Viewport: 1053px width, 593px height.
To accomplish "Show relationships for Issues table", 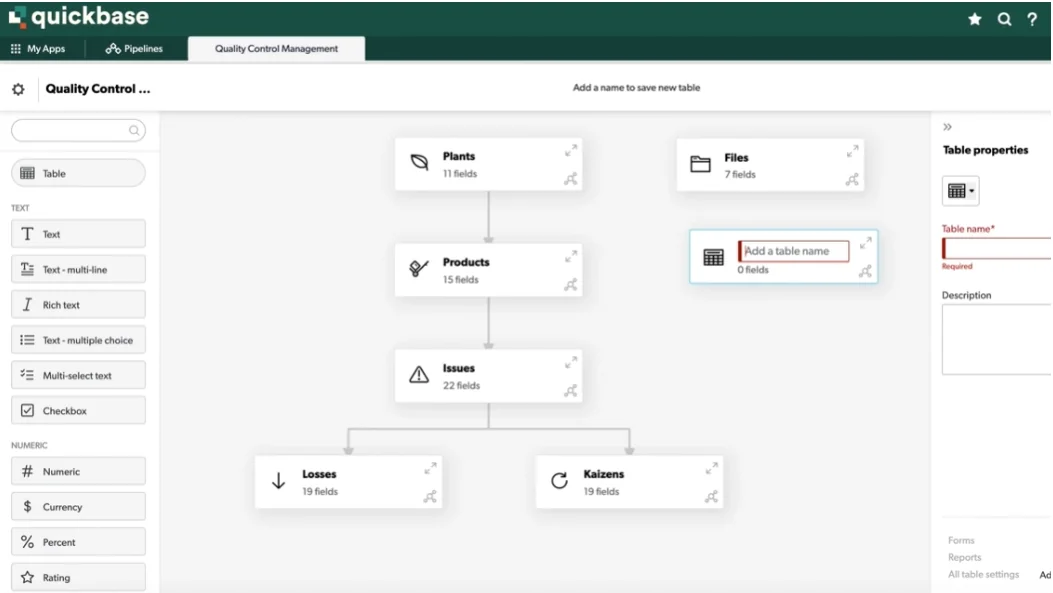I will [x=570, y=390].
